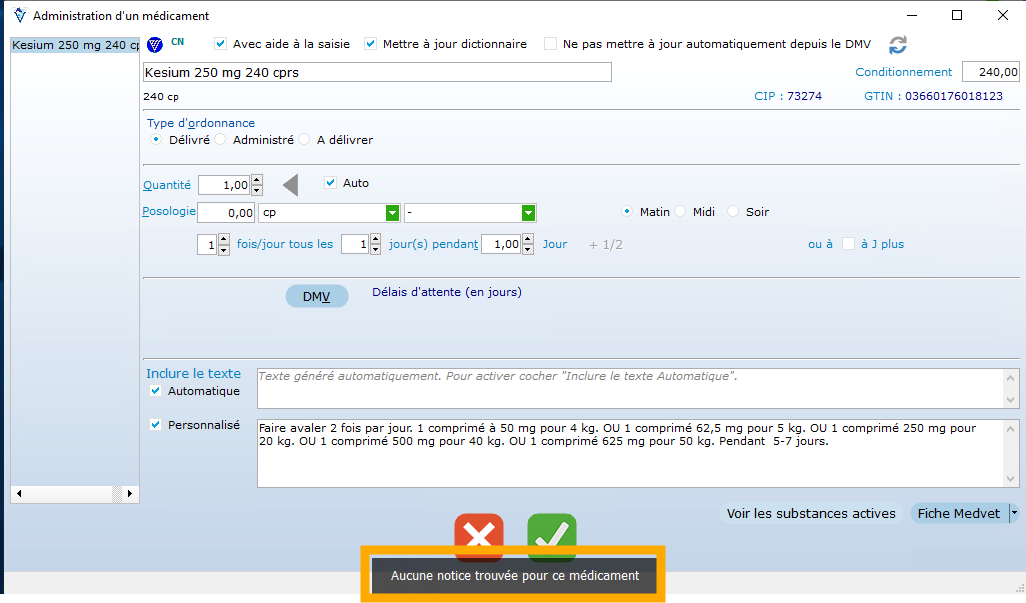Click the pendant duration 1,00 field
Image resolution: width=1026 pixels, height=603 pixels.
click(x=502, y=245)
